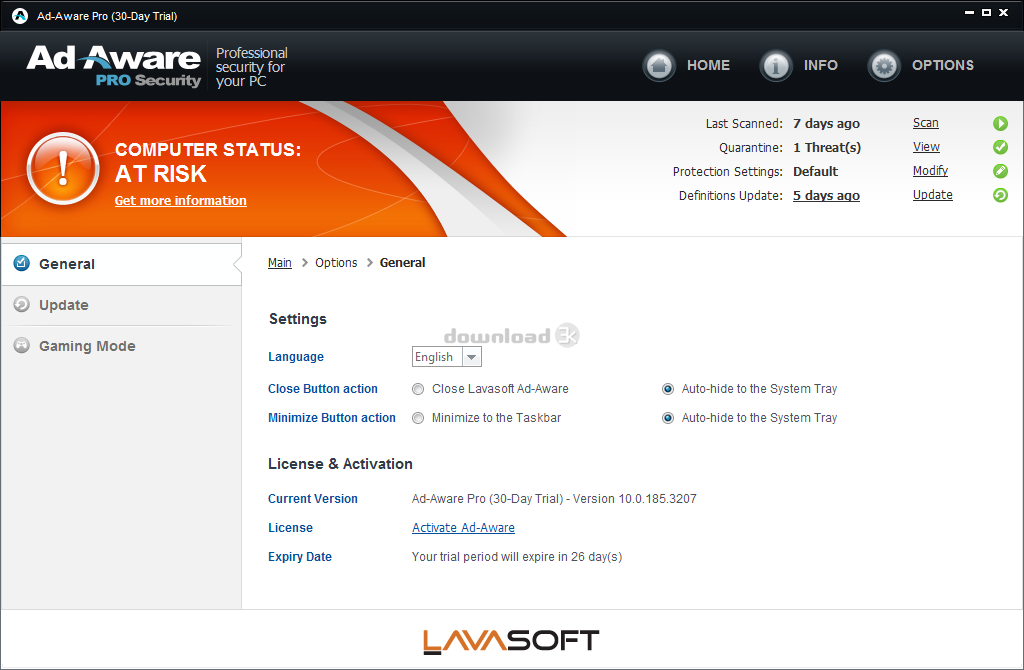Image resolution: width=1024 pixels, height=670 pixels.
Task: Open the HOME menu label
Action: coord(709,65)
